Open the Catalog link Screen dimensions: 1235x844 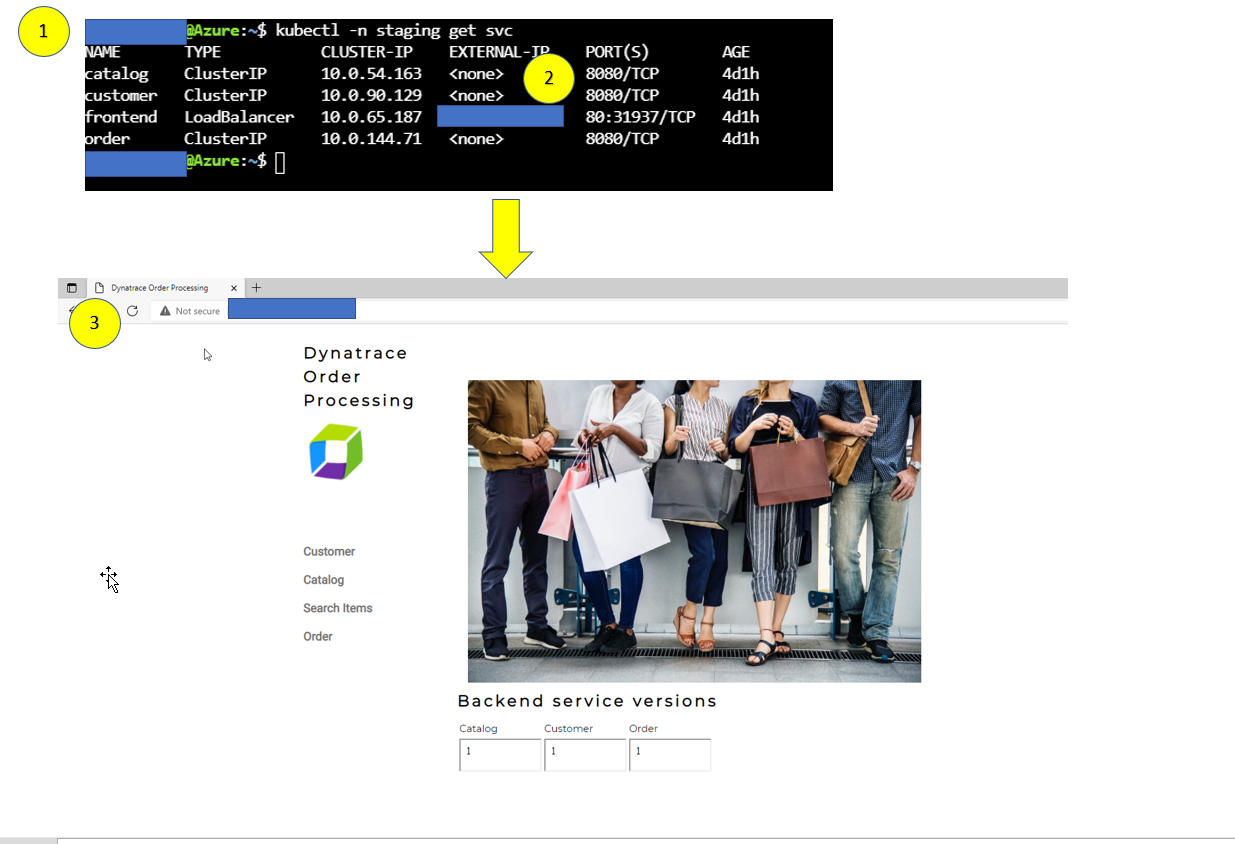tap(323, 580)
